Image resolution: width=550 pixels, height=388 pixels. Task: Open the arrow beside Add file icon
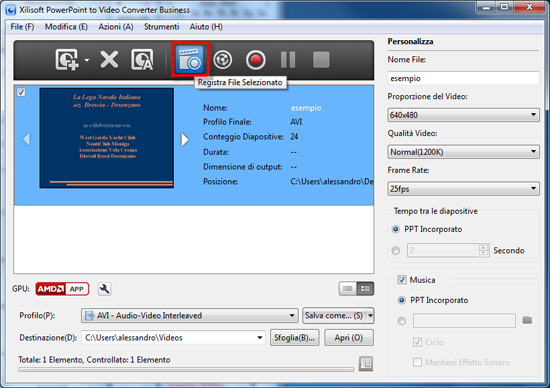87,60
